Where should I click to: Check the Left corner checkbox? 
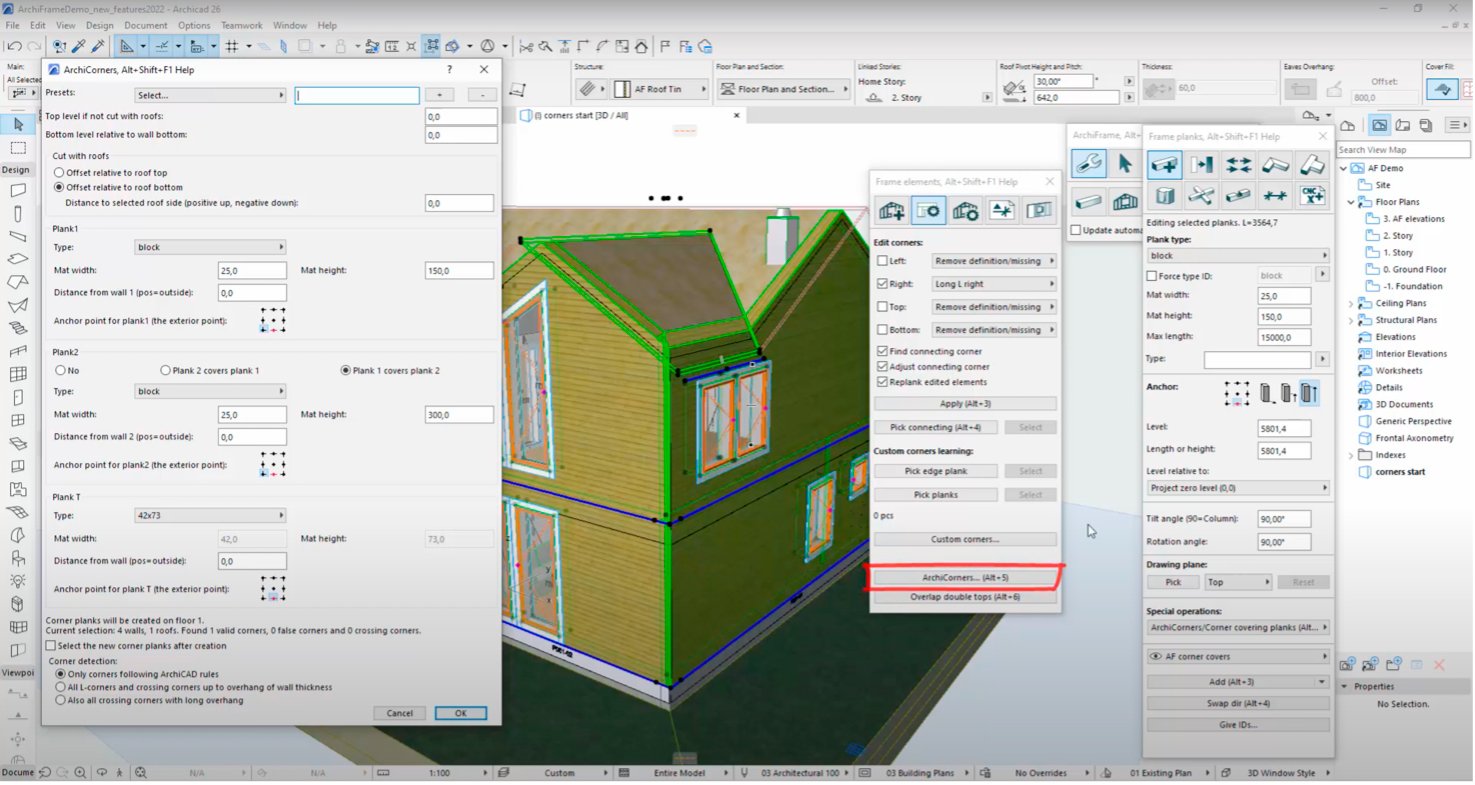(882, 261)
